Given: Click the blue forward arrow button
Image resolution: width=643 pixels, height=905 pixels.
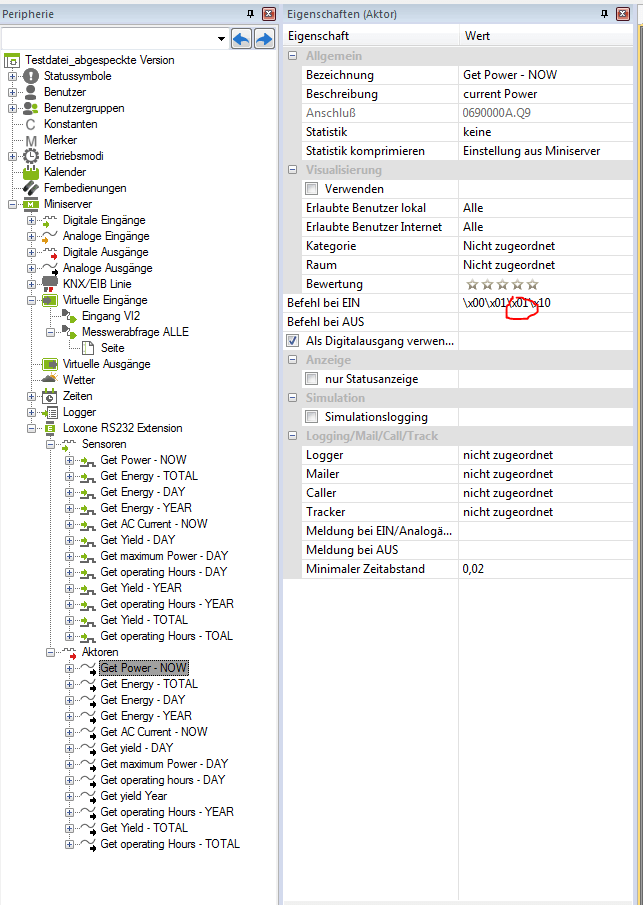Looking at the screenshot, I should click(264, 38).
